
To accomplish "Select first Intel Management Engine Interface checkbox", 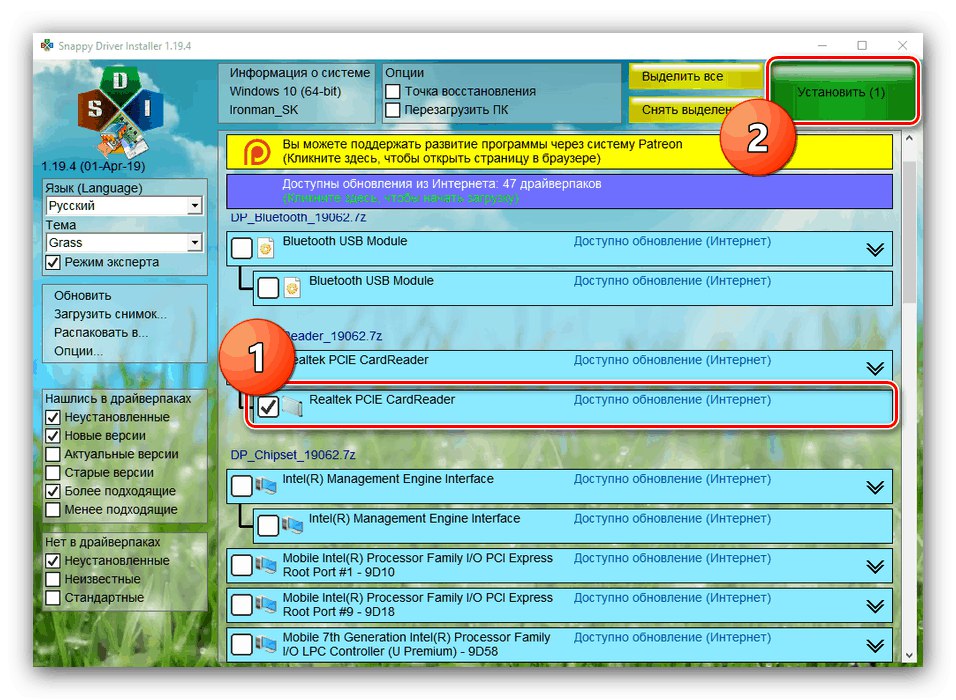I will pos(241,486).
